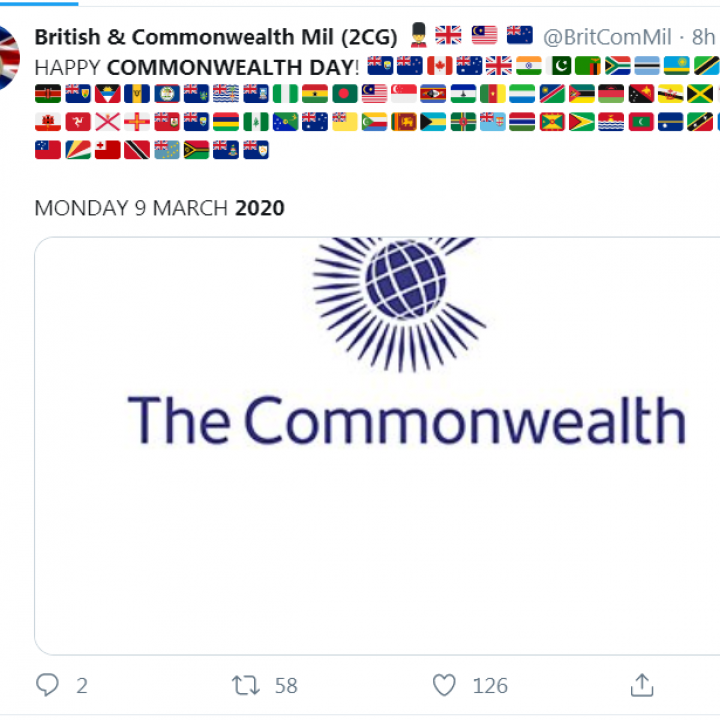The width and height of the screenshot is (720, 720).
Task: Click the MONDAY 9 MARCH 2020 tweet text
Action: tap(159, 208)
